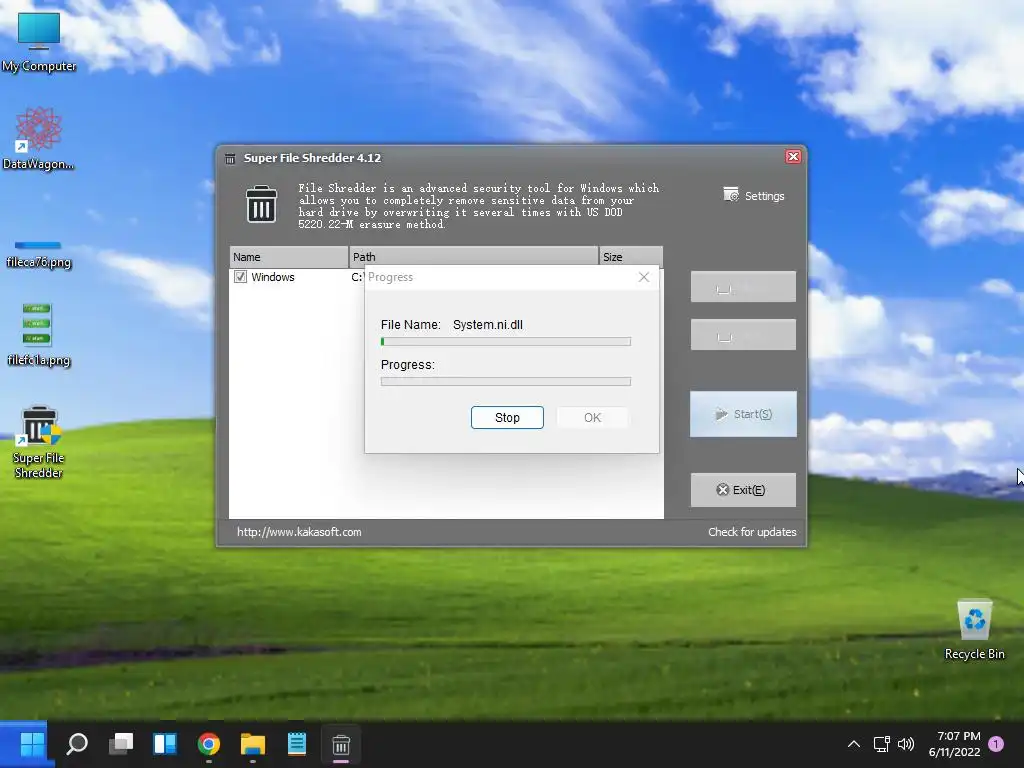
Task: Uncheck the Windows item checkbox
Action: pyautogui.click(x=240, y=277)
